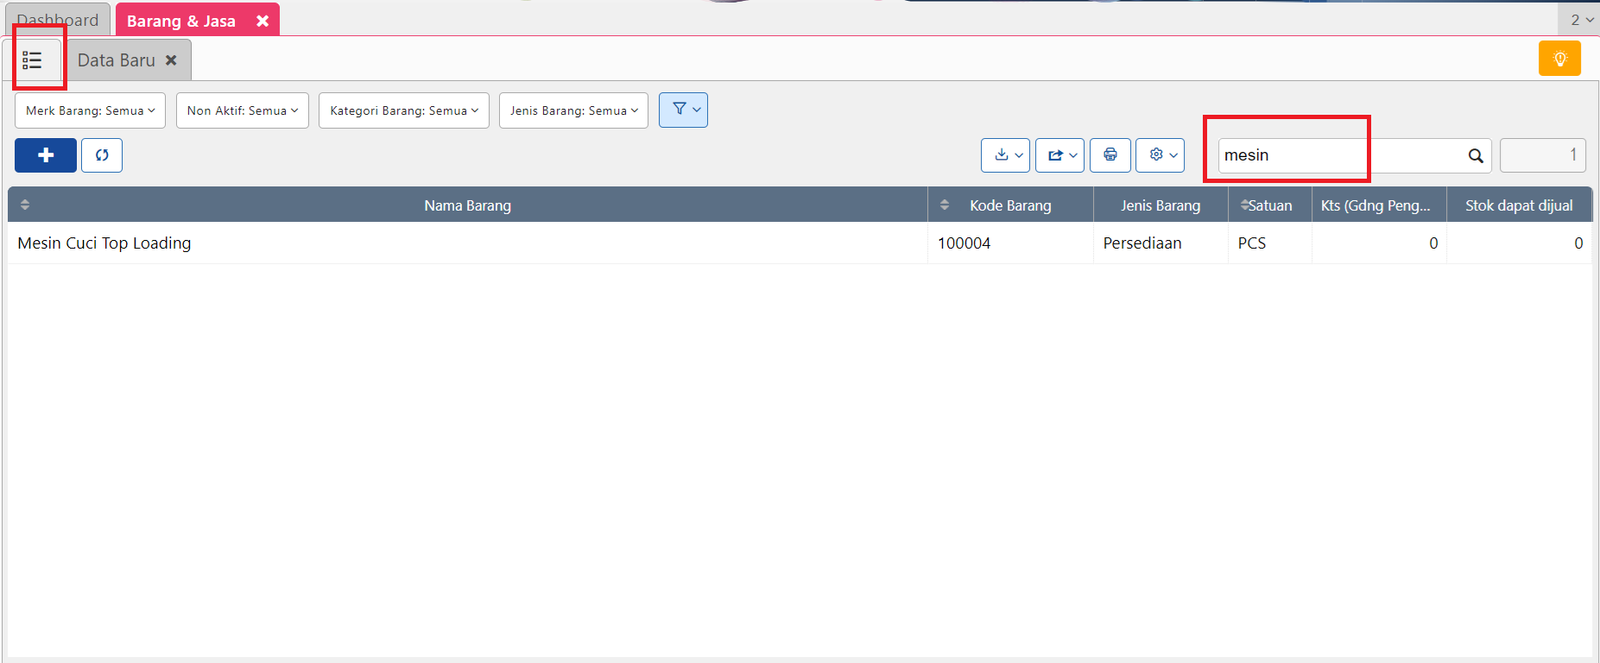Open the funnel filter options

coord(683,110)
